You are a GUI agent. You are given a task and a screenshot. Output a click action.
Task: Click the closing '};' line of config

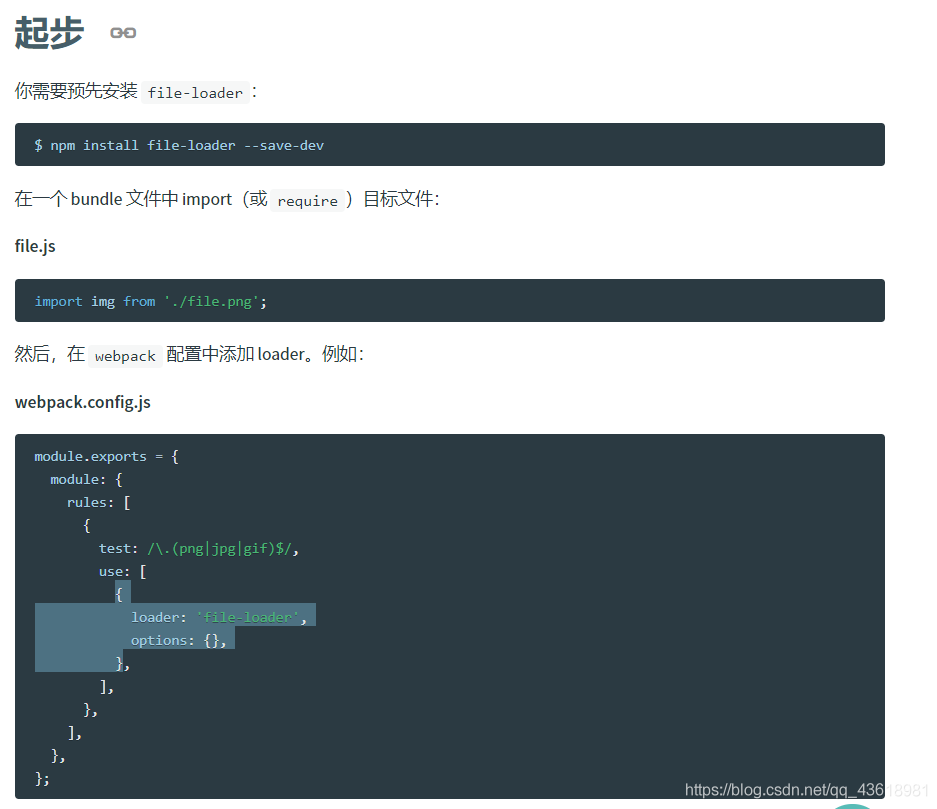tap(42, 779)
